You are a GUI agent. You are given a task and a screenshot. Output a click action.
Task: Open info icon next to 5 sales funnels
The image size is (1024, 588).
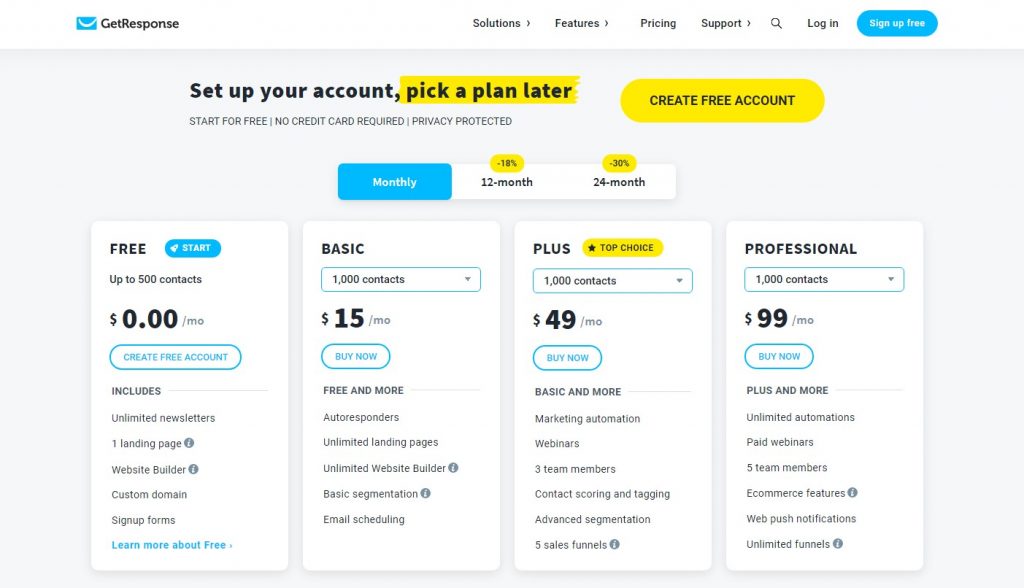(615, 544)
